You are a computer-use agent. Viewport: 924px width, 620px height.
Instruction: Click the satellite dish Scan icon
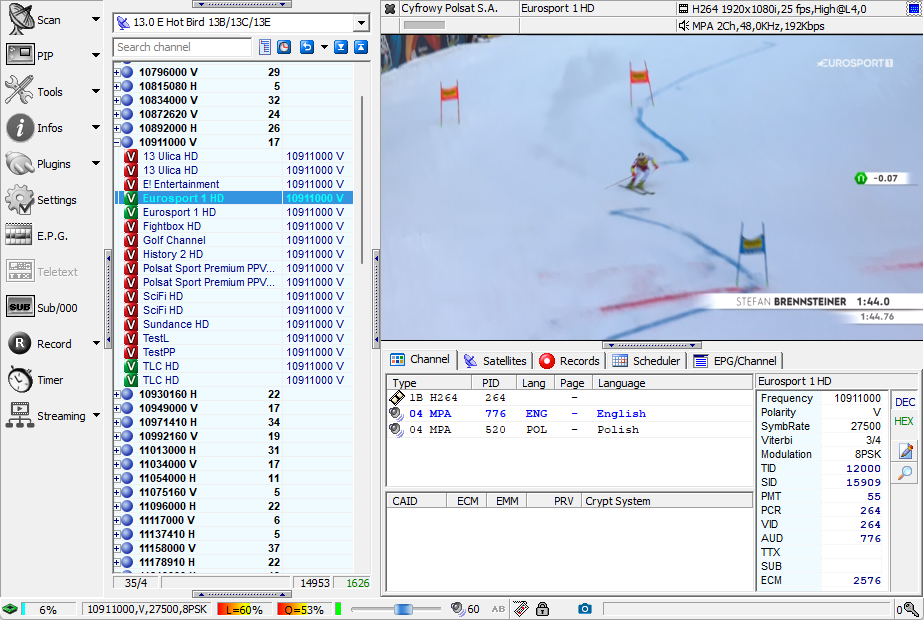point(20,19)
